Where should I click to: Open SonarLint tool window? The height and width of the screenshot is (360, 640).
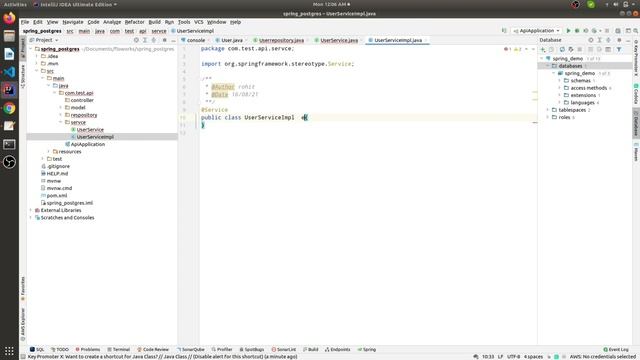point(284,349)
